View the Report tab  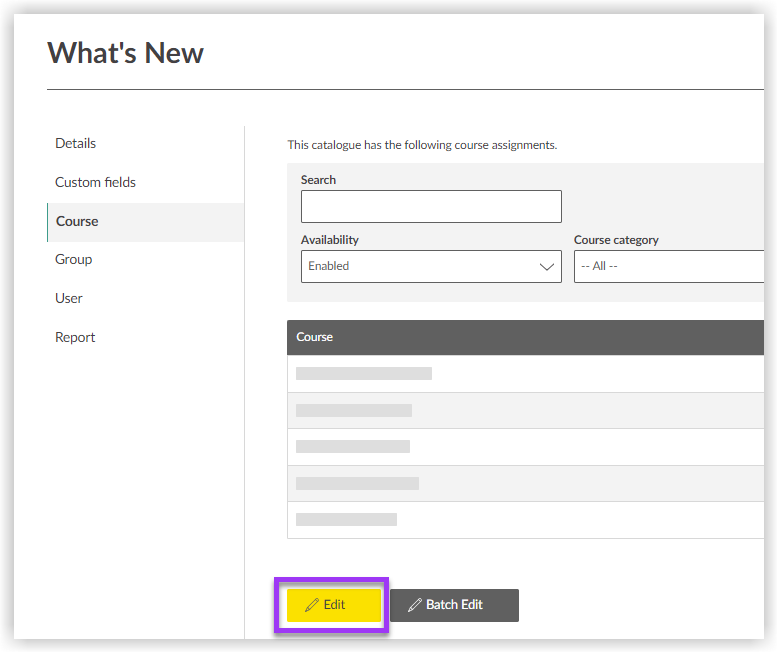pos(75,338)
